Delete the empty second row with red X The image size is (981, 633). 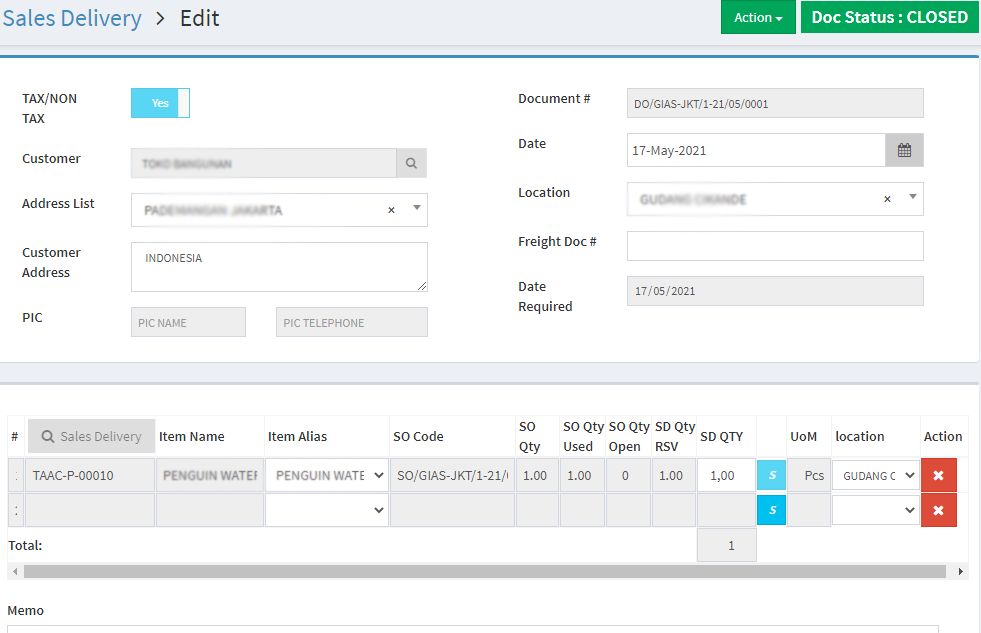pyautogui.click(x=938, y=510)
